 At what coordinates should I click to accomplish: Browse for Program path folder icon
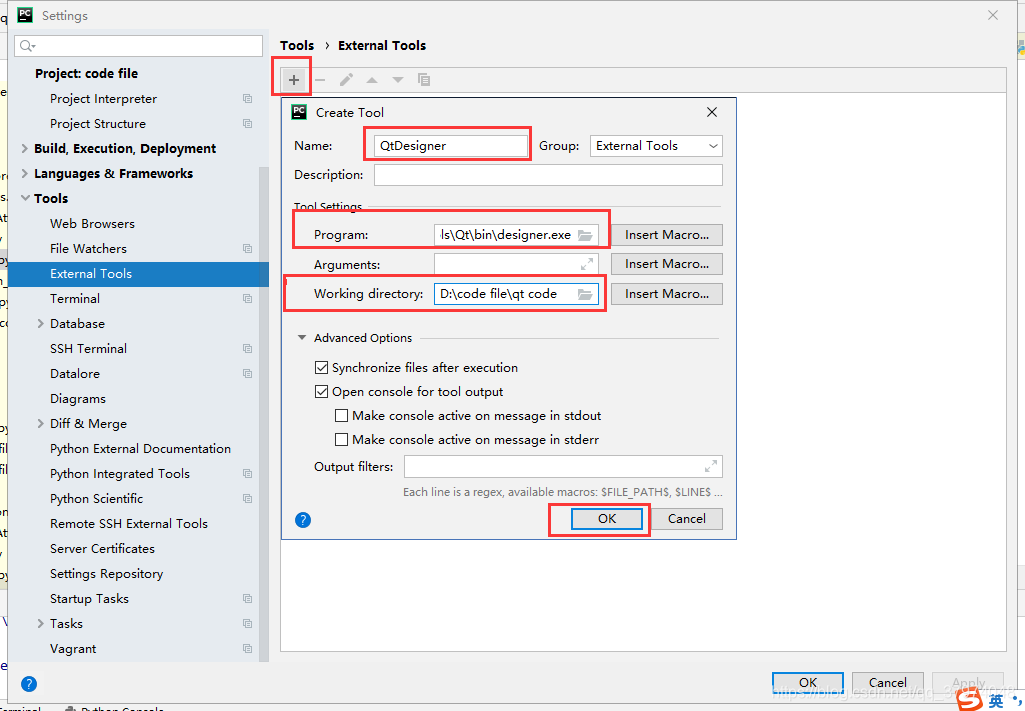(585, 235)
